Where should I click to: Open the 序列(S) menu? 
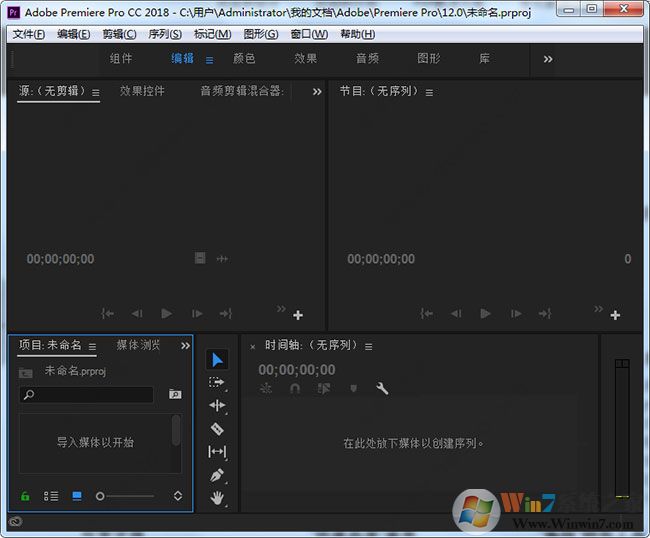[165, 34]
